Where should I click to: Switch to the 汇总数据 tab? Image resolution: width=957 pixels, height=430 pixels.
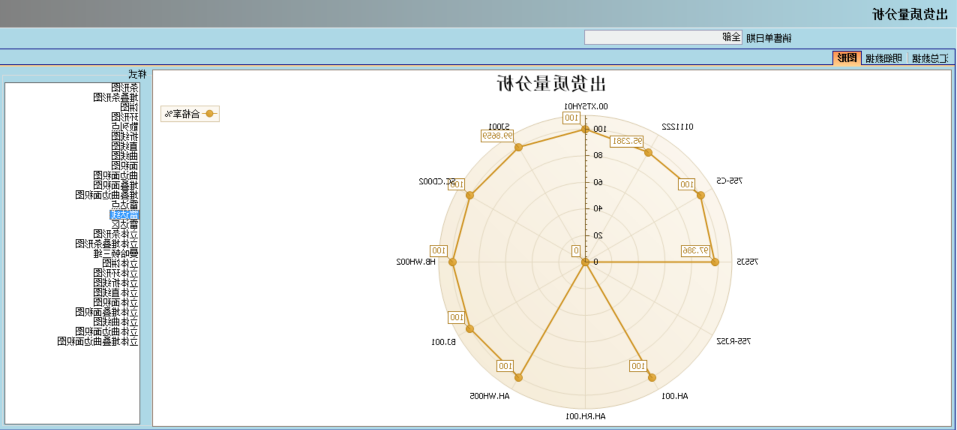point(930,59)
